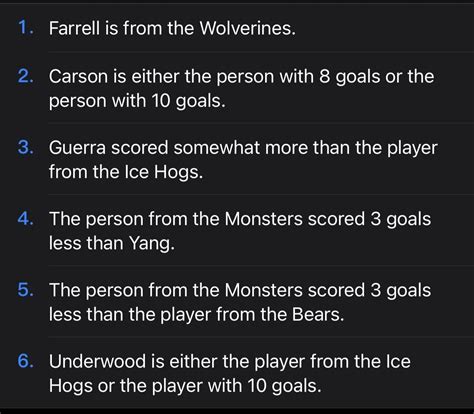Click the name Yang in clue 4
474x414 pixels.
151,243
